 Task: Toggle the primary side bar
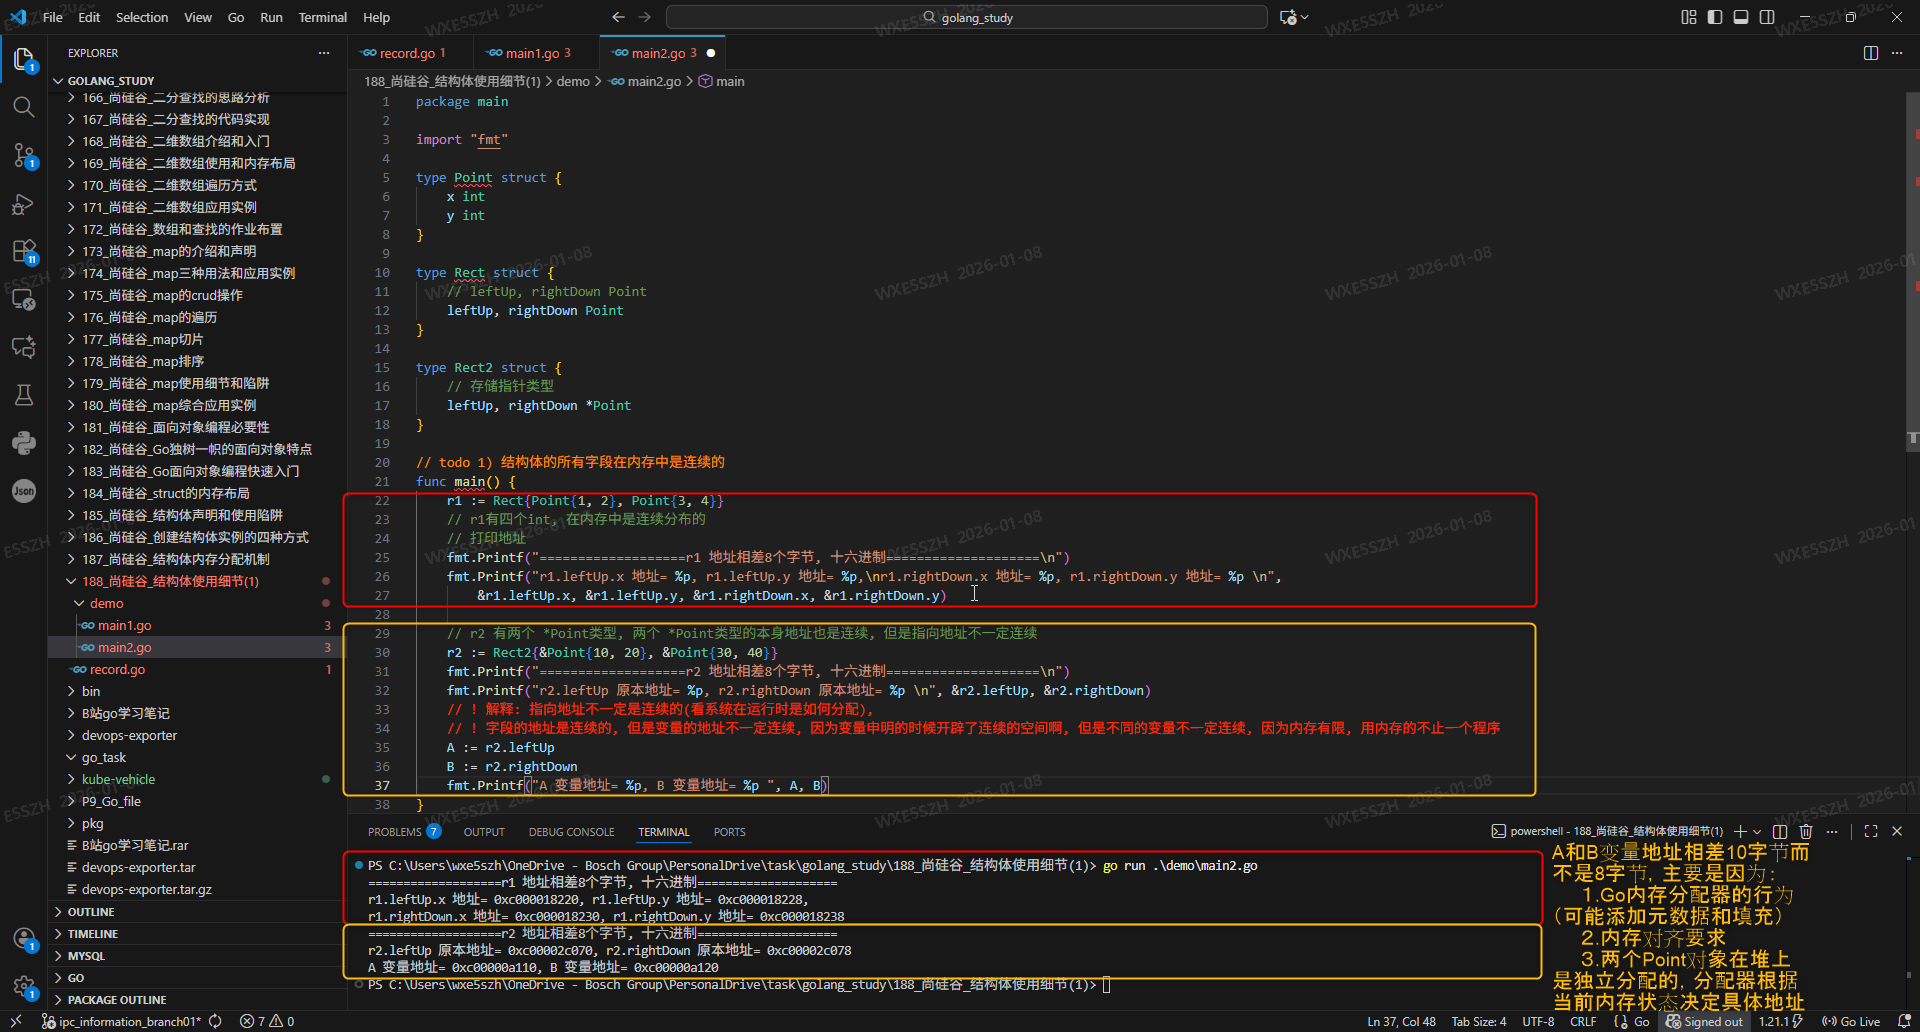1715,17
